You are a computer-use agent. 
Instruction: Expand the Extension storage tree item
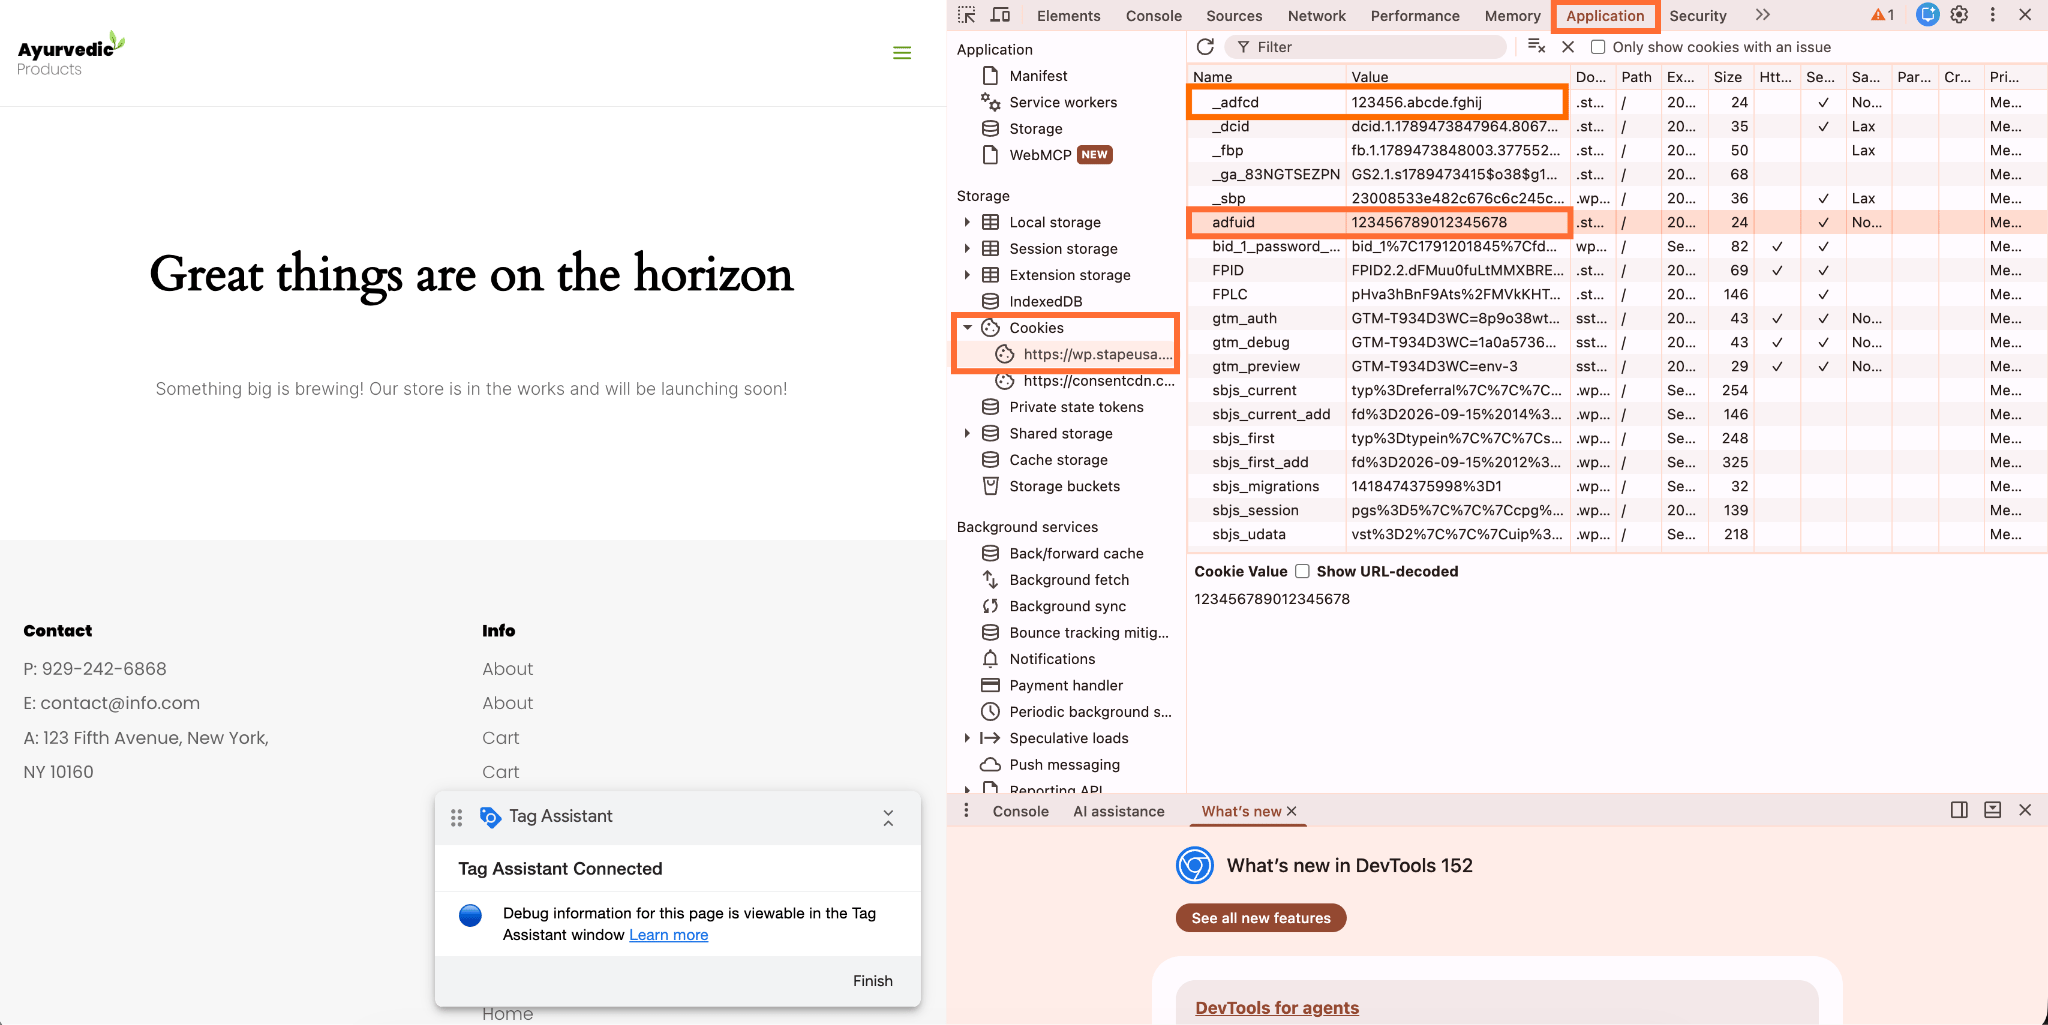[x=967, y=275]
